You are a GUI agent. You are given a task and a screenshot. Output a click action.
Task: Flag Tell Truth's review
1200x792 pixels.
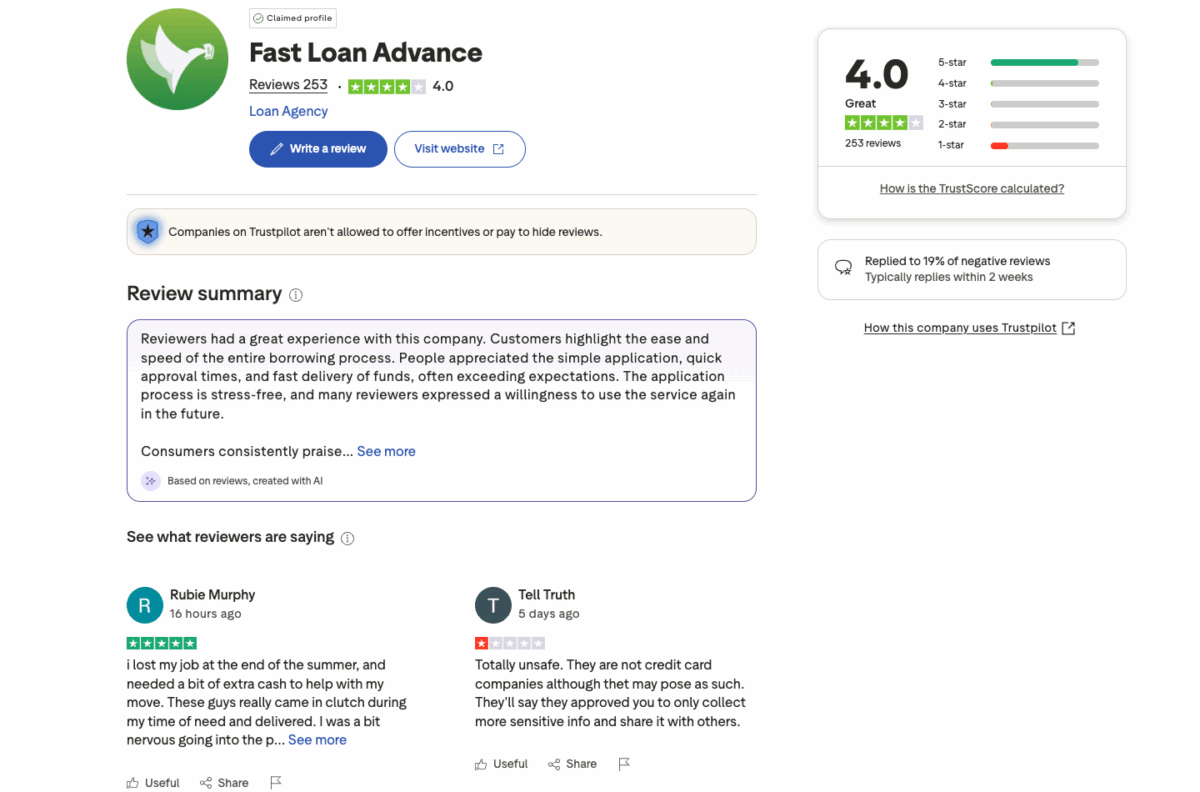pos(624,763)
